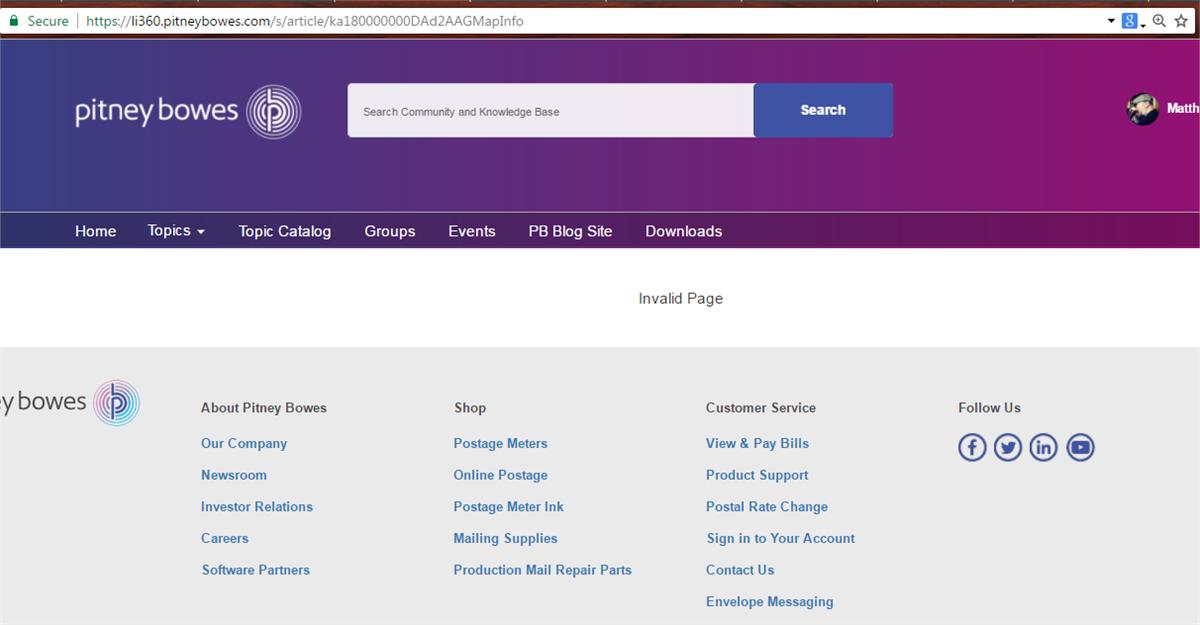The width and height of the screenshot is (1200, 625).
Task: Open address bar dropdown arrow
Action: tap(1111, 21)
